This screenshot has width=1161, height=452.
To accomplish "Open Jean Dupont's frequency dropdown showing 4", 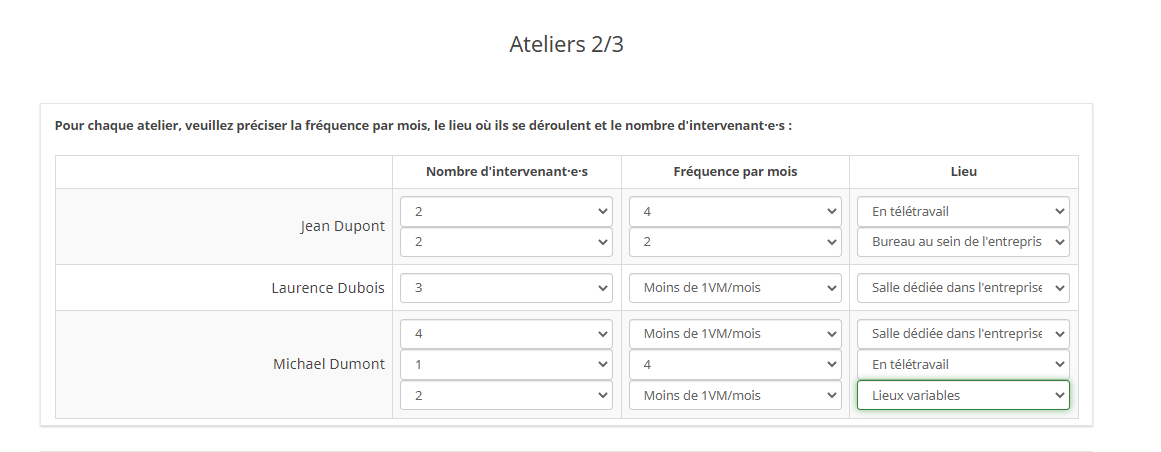I will 735,211.
